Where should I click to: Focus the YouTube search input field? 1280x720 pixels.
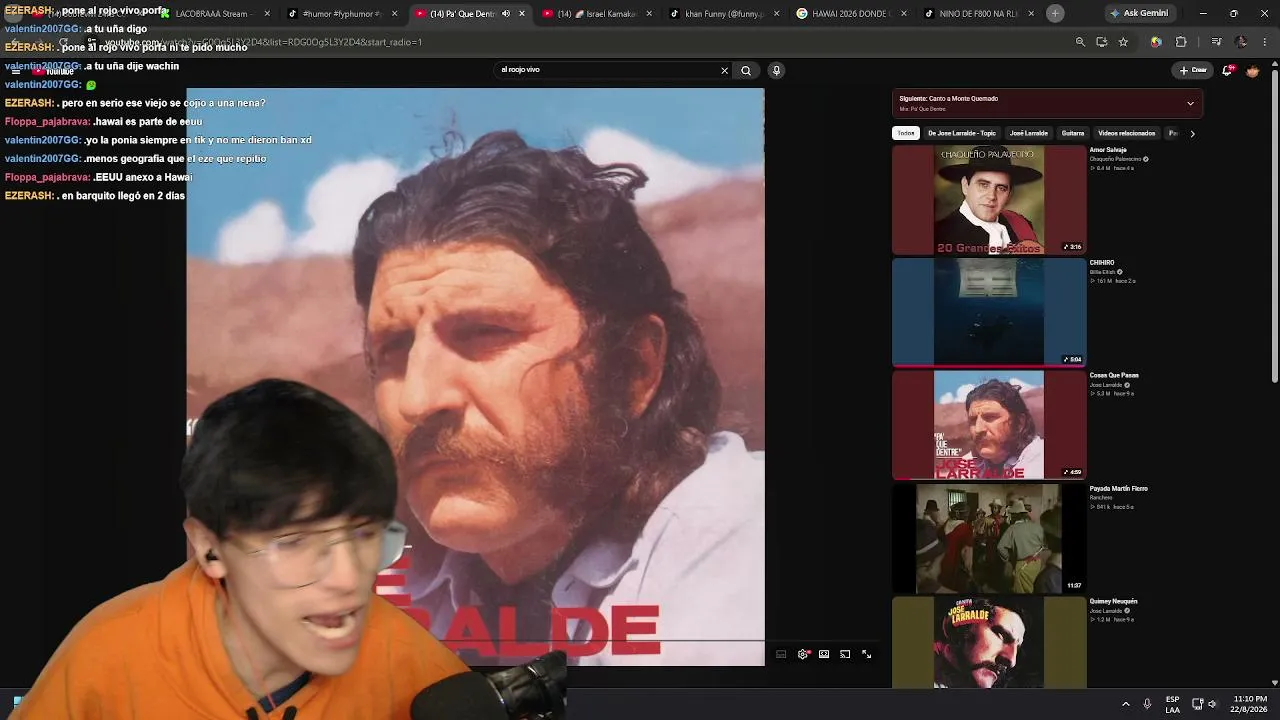pyautogui.click(x=606, y=70)
